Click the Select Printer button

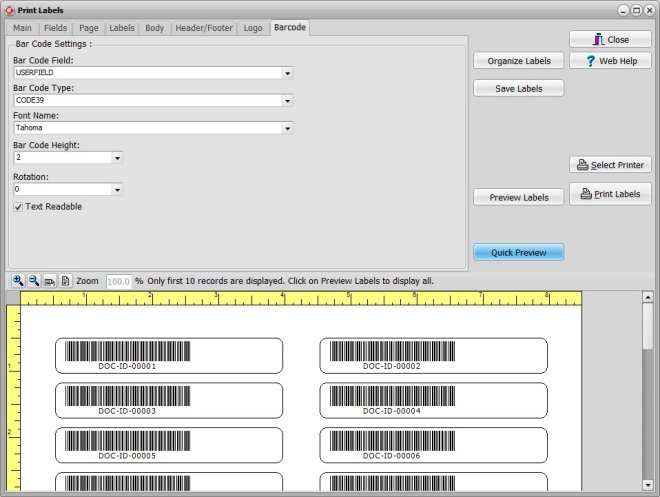tap(610, 165)
